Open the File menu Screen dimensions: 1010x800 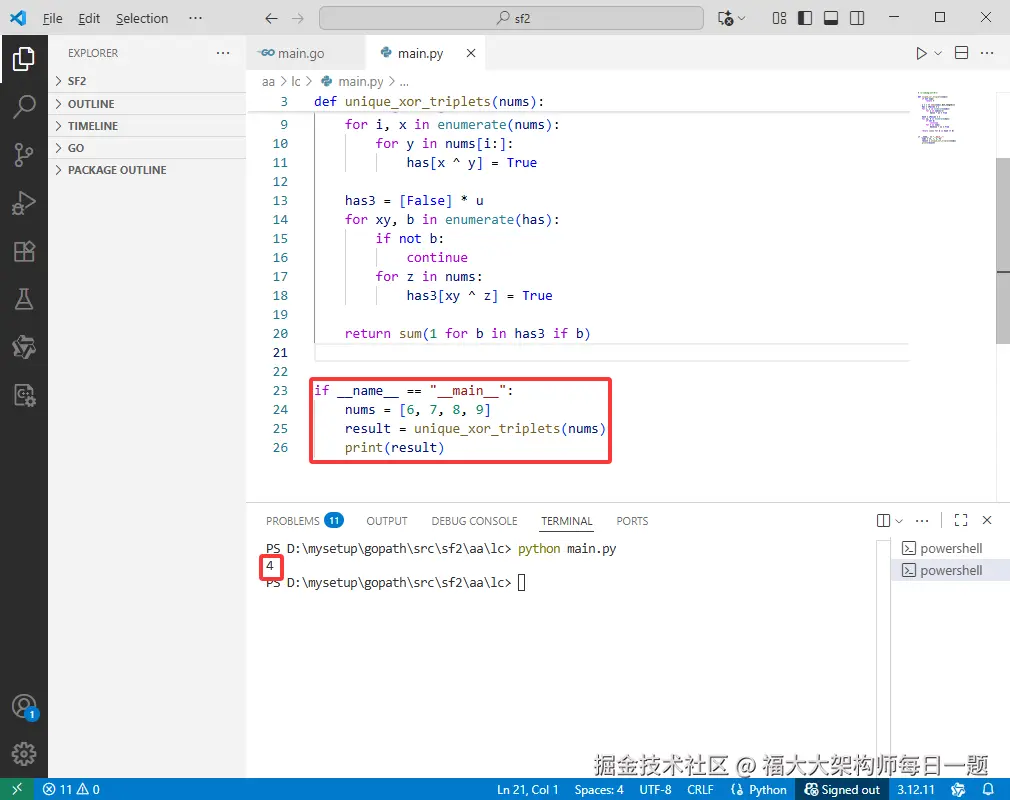point(53,18)
